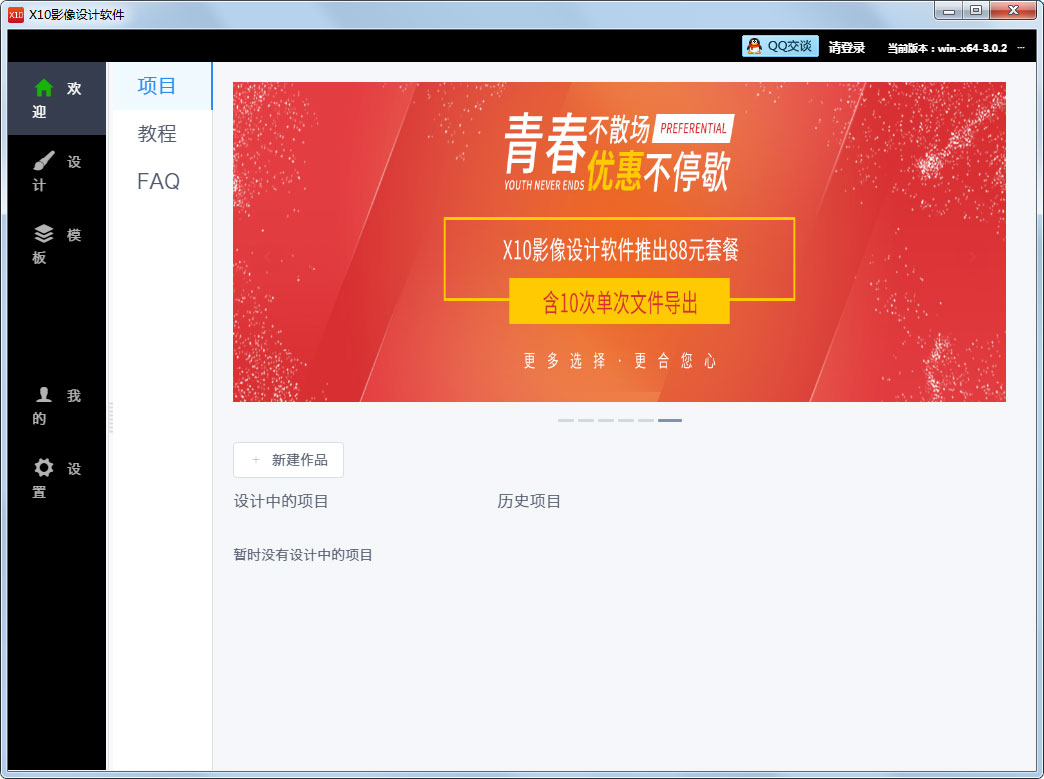Image resolution: width=1044 pixels, height=779 pixels.
Task: Open the 模板 layers section
Action: pos(57,246)
